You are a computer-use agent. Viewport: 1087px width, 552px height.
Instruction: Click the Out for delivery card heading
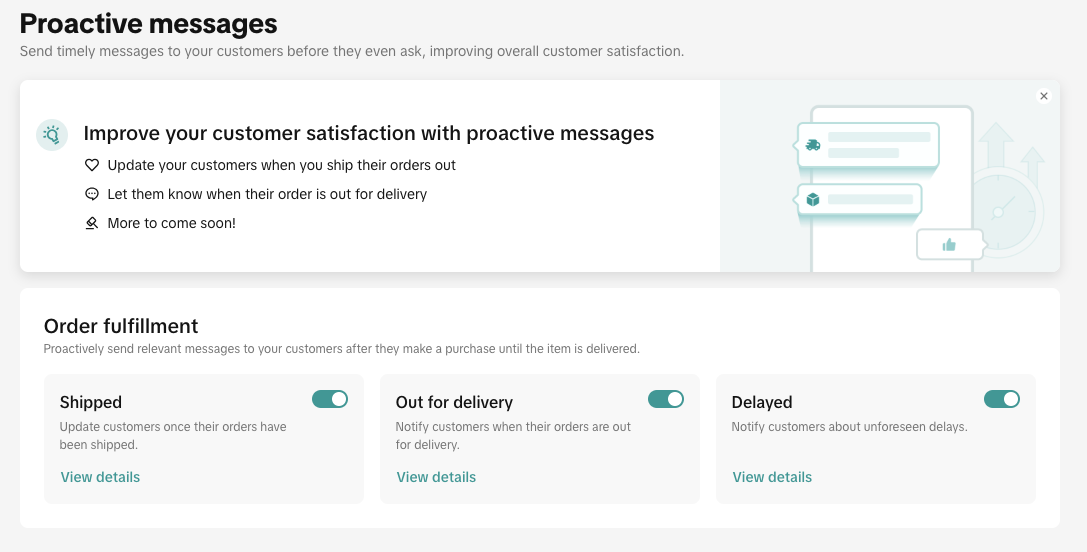(x=454, y=402)
